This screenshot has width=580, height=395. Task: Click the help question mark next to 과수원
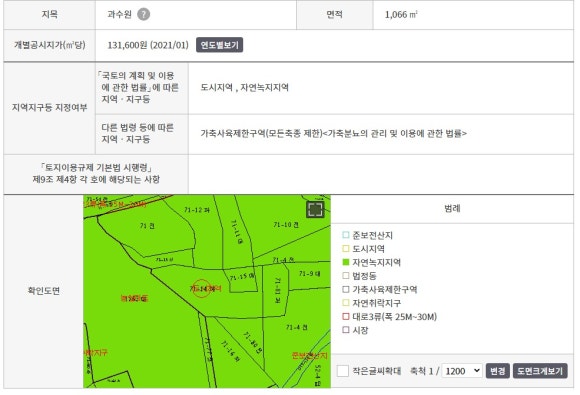[144, 14]
